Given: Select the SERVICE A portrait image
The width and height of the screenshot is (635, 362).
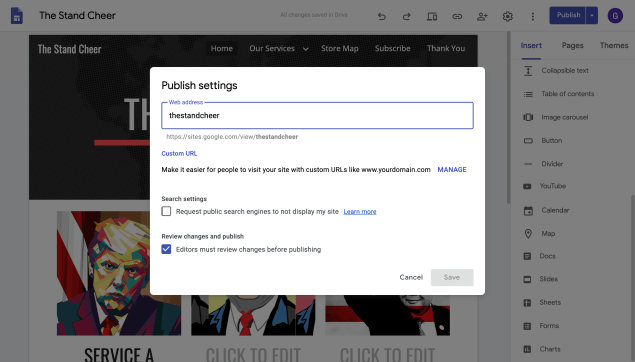Looking at the screenshot, I should [x=119, y=273].
